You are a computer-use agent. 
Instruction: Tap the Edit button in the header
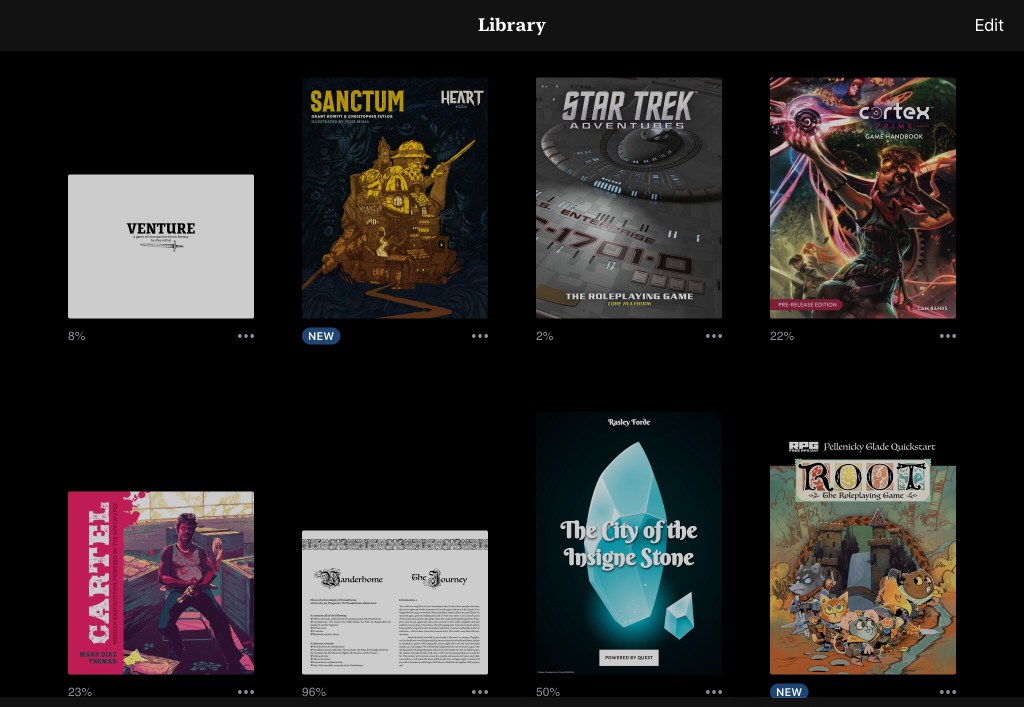[x=988, y=26]
